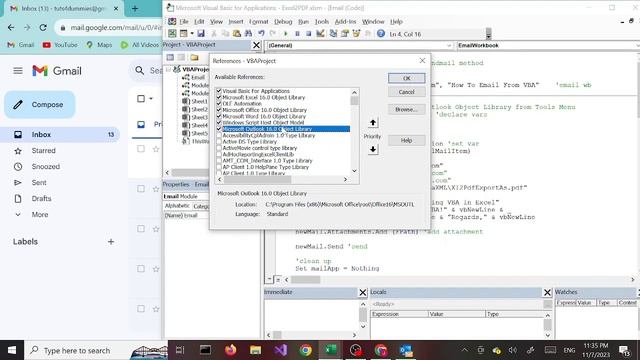Reload the Gmail page in the browser

(43, 27)
